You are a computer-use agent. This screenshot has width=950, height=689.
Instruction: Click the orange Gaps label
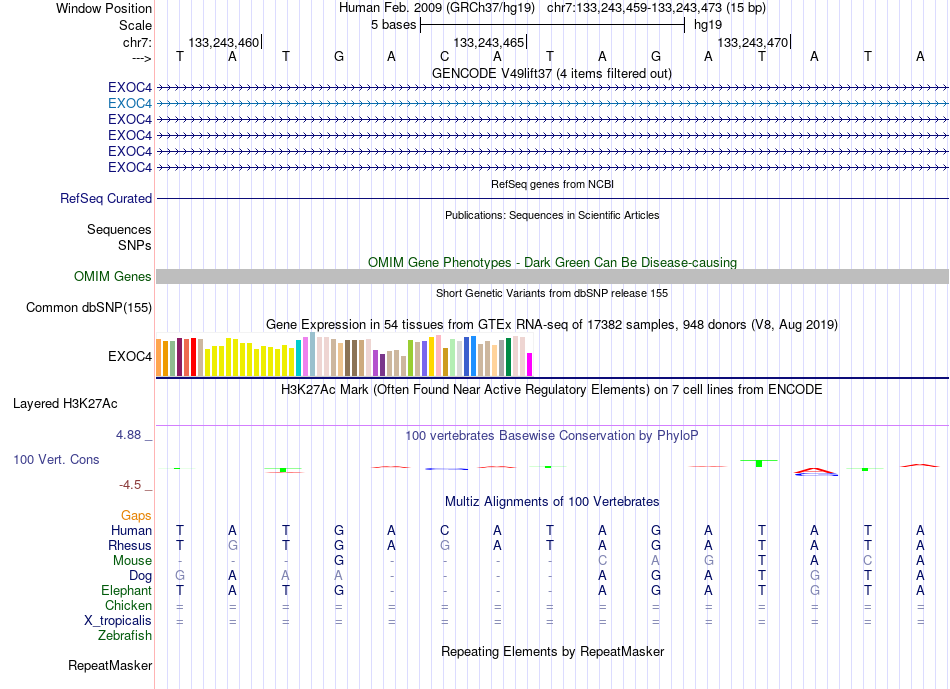tap(136, 516)
